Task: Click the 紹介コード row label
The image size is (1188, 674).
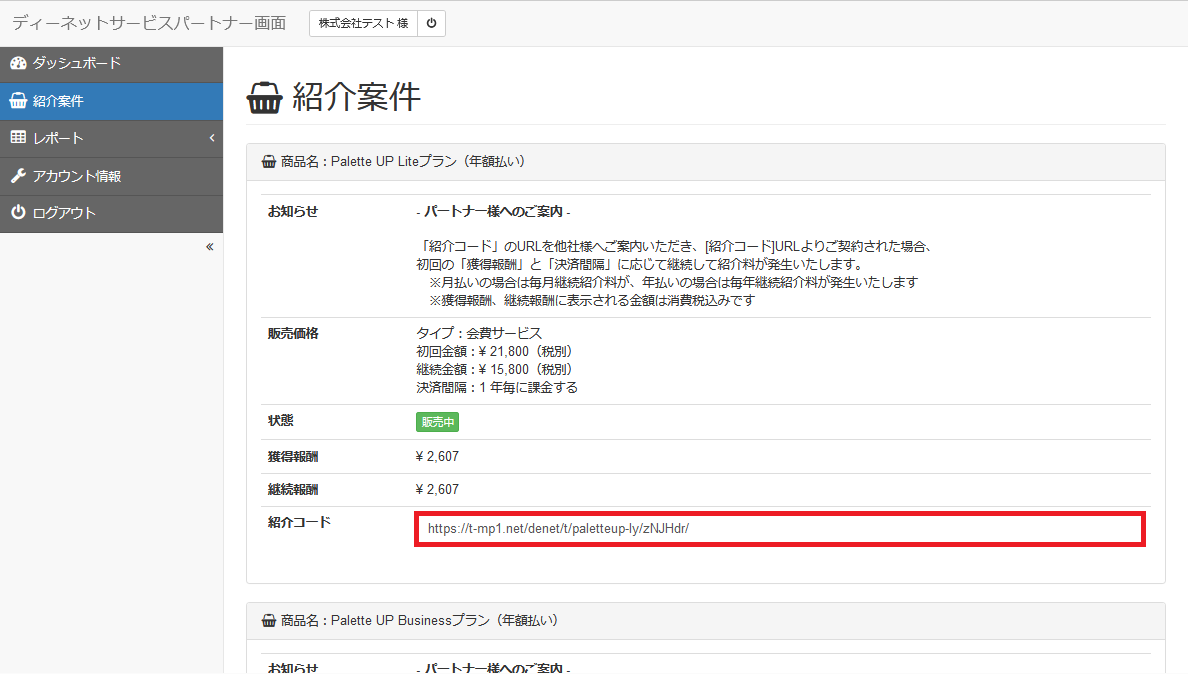Action: click(299, 523)
